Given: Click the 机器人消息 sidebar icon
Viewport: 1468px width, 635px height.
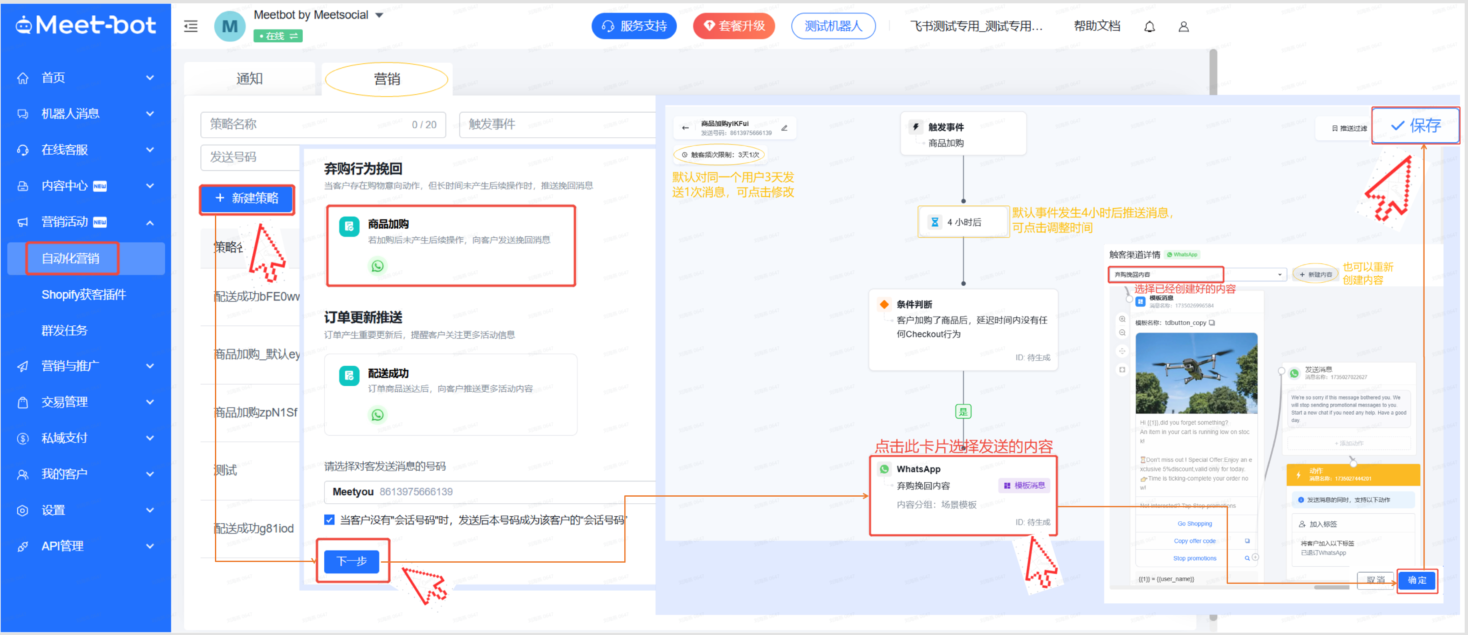Looking at the screenshot, I should (23, 114).
